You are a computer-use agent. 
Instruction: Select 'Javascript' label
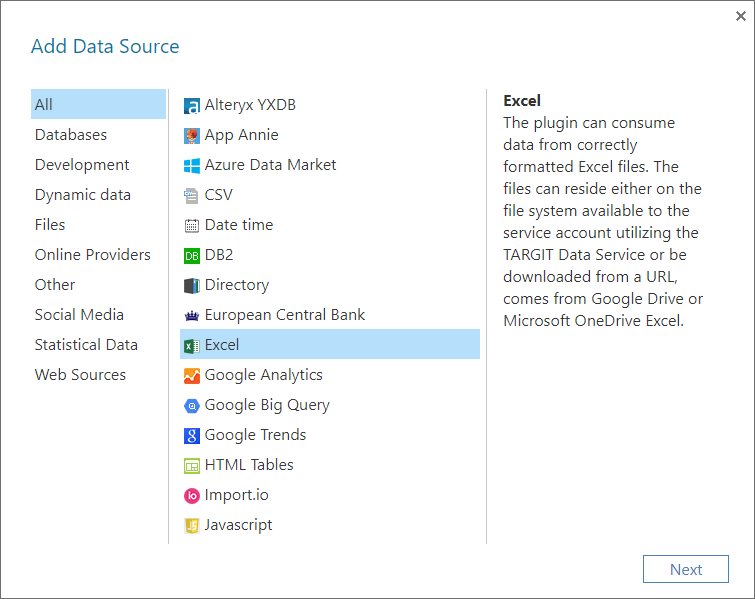coord(238,524)
